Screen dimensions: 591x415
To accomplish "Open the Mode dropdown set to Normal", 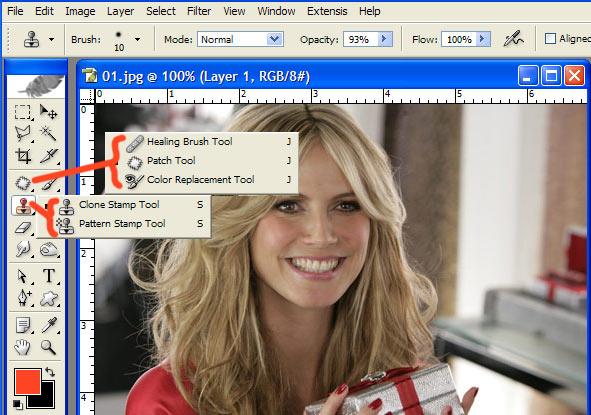I will coord(240,39).
